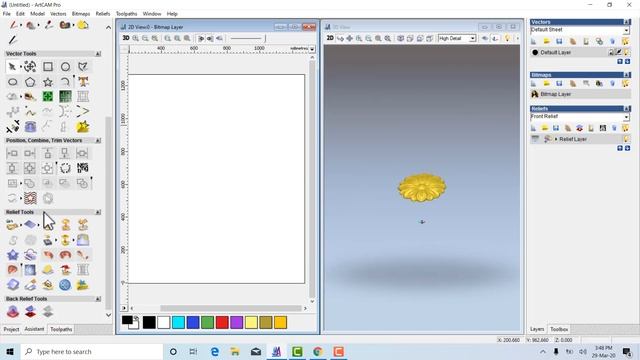This screenshot has width=640, height=360.
Task: Move relief layer up arrow button
Action: click(x=620, y=148)
